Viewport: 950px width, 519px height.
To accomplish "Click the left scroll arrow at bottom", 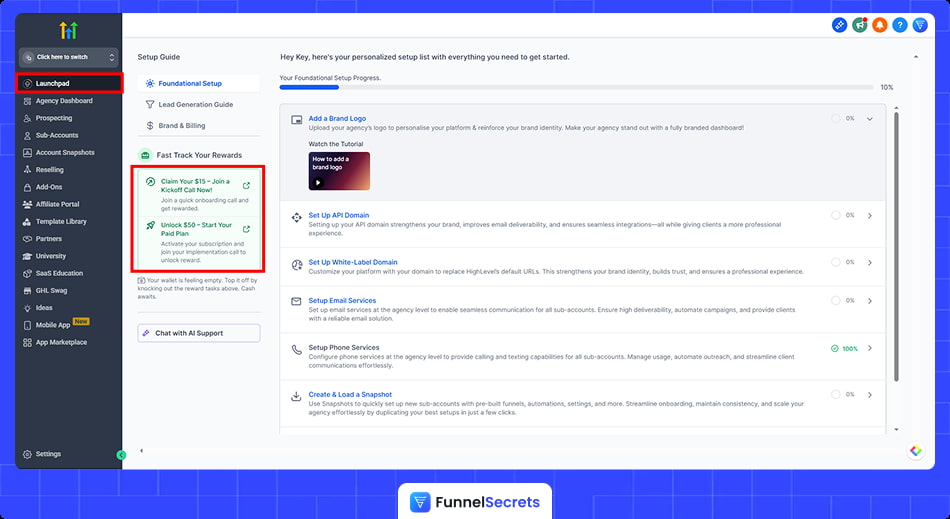I will point(141,451).
